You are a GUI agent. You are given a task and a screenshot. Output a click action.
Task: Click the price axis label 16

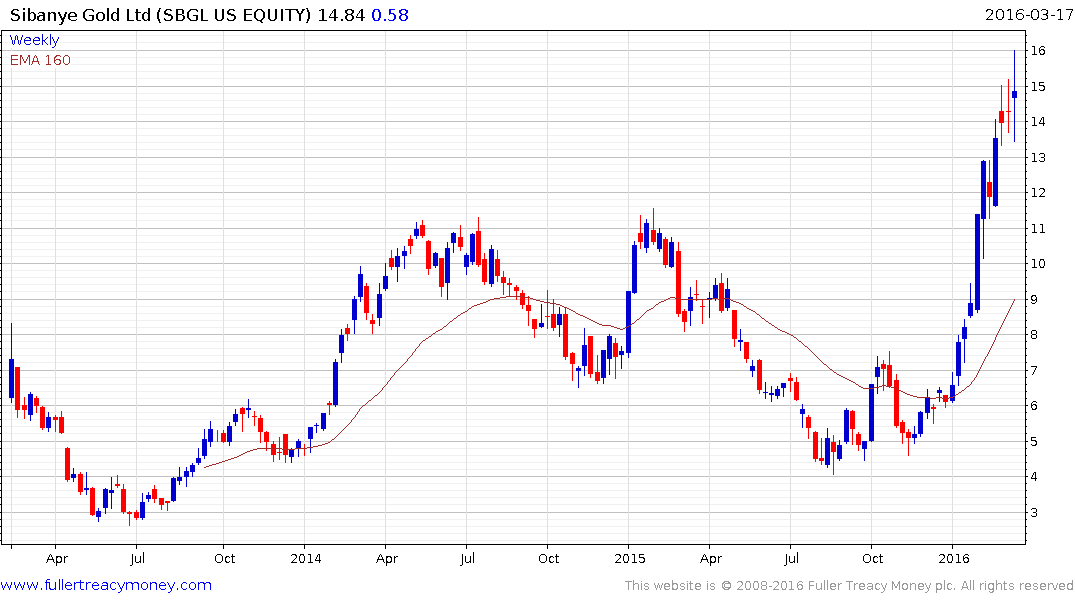pos(1038,51)
